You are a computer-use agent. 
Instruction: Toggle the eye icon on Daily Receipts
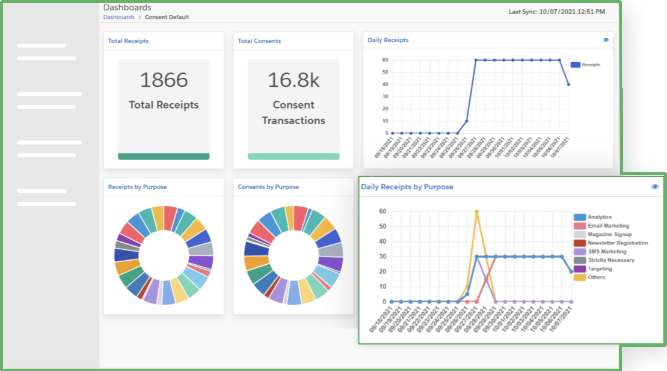point(605,40)
